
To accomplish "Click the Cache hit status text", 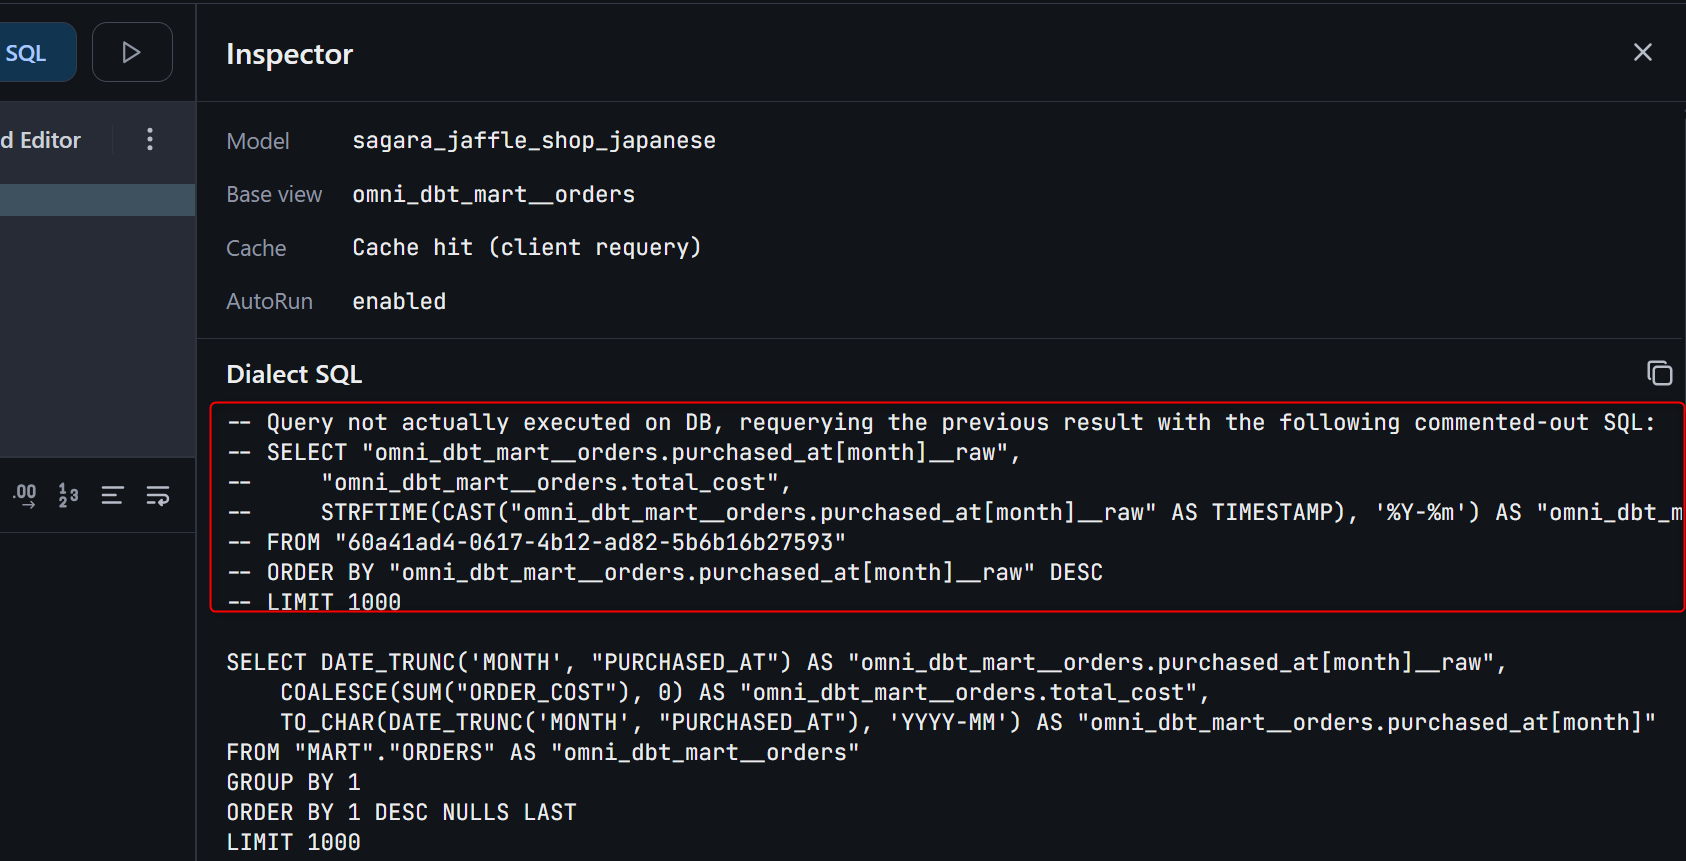I will [526, 247].
